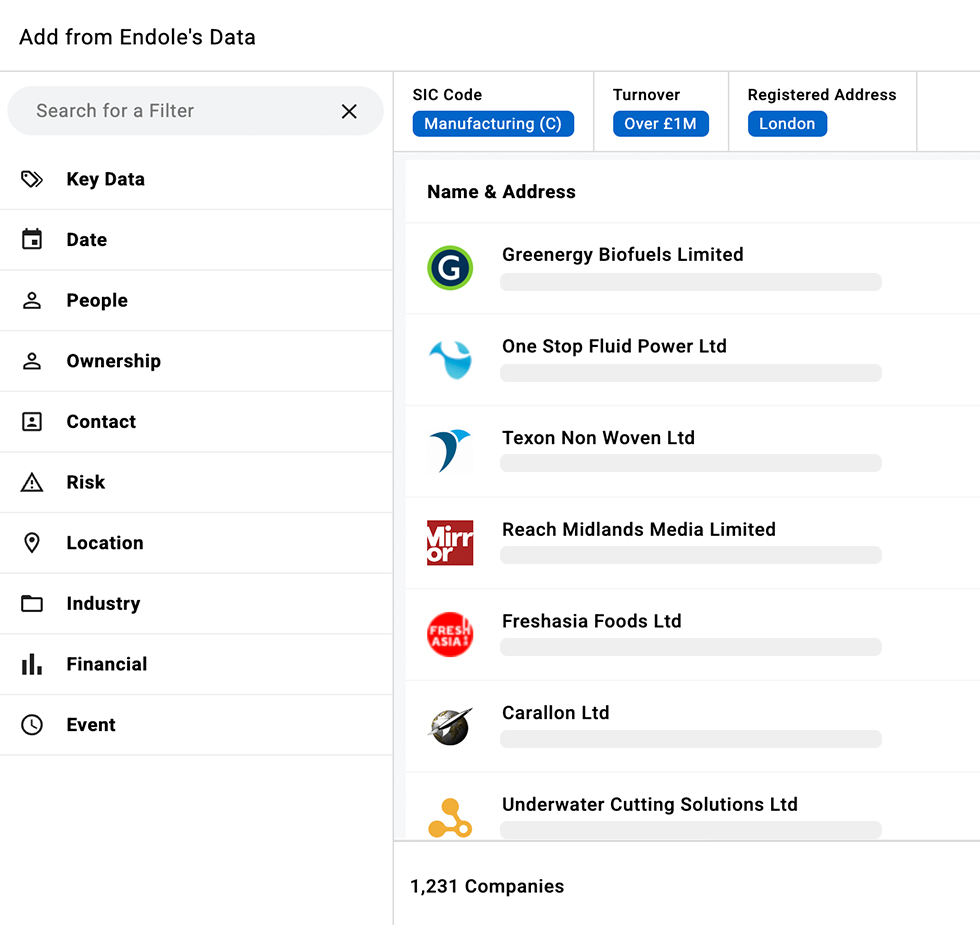Screen dimensions: 980x925
Task: Select the London registered address chip
Action: coord(787,124)
